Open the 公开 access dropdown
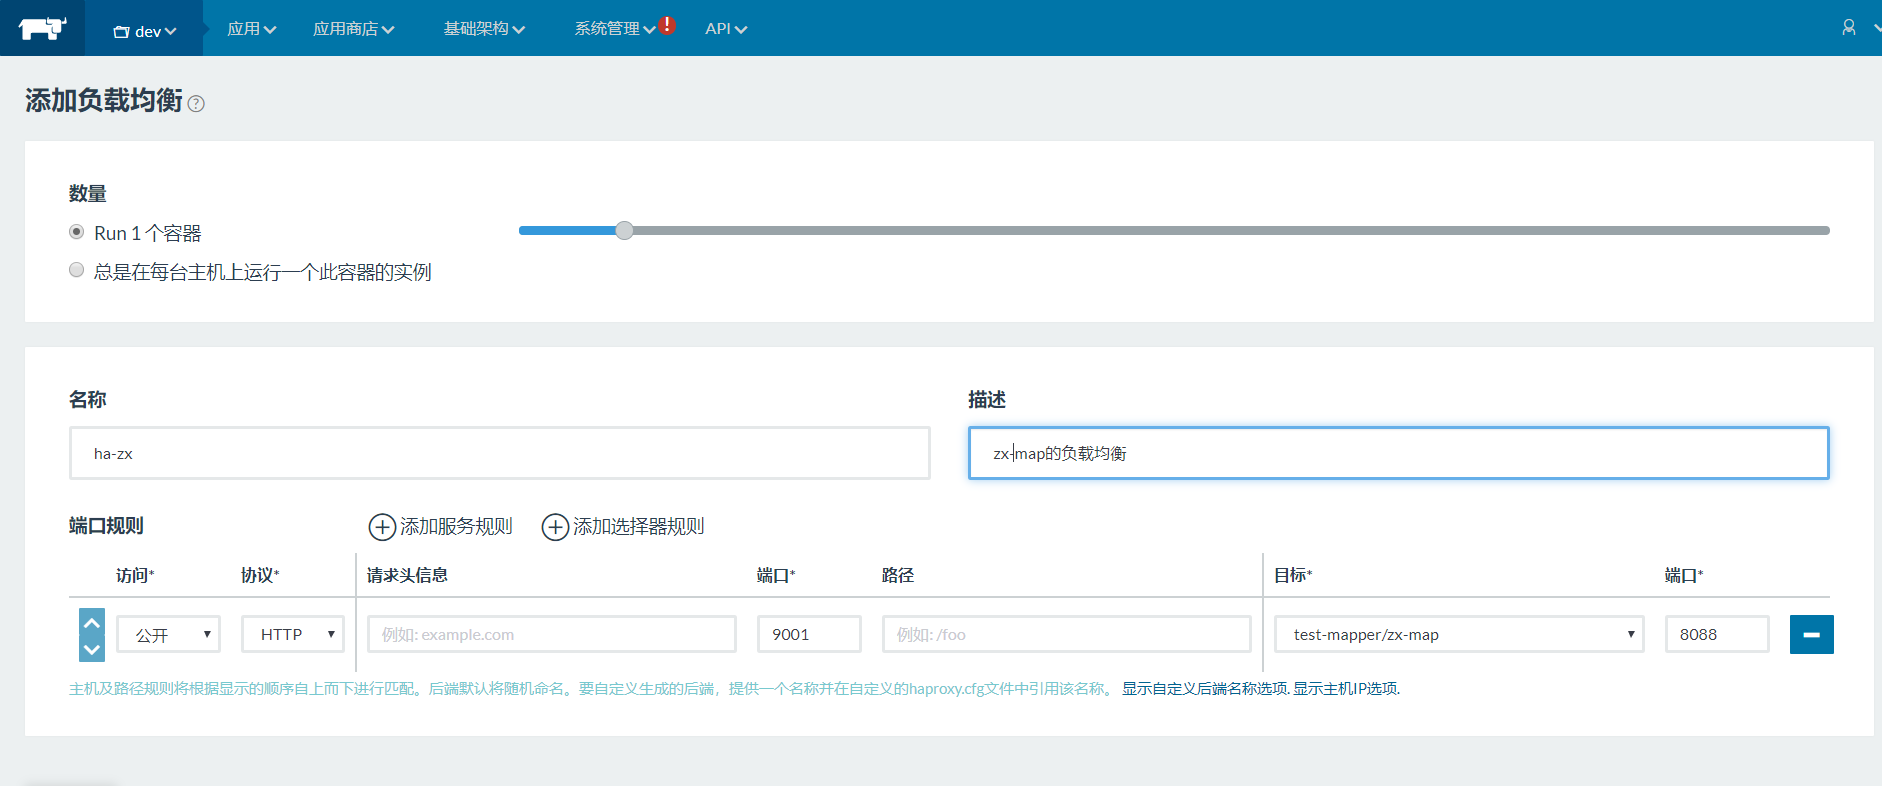This screenshot has height=786, width=1882. point(169,635)
